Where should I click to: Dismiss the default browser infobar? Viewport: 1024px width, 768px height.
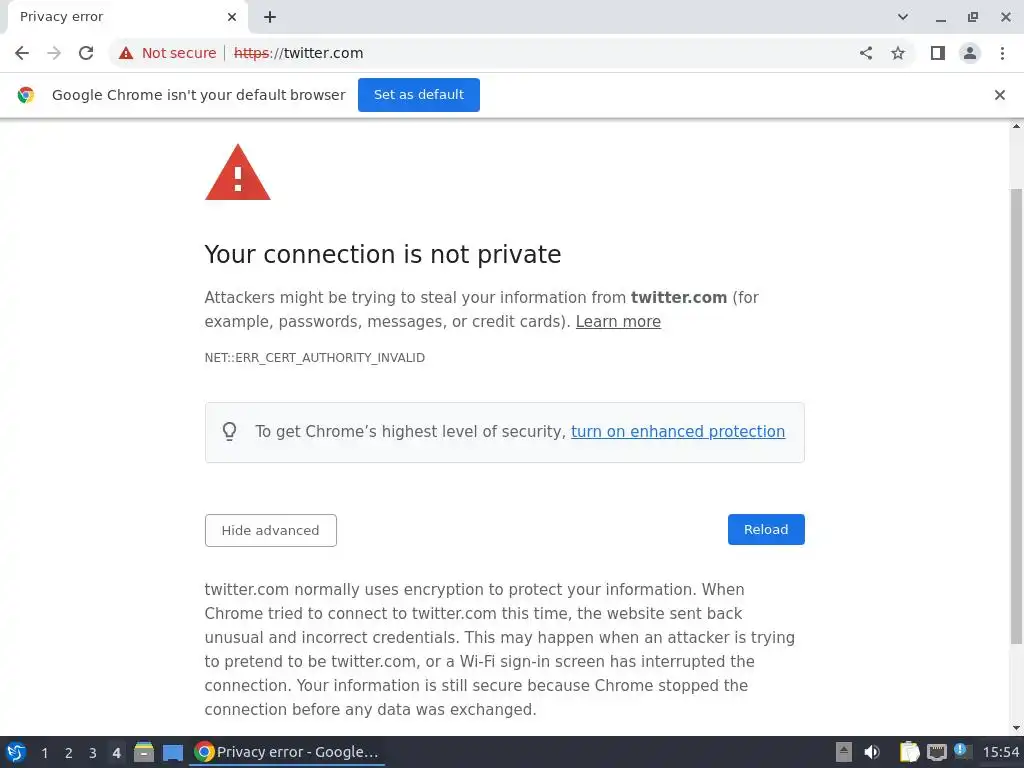(999, 95)
